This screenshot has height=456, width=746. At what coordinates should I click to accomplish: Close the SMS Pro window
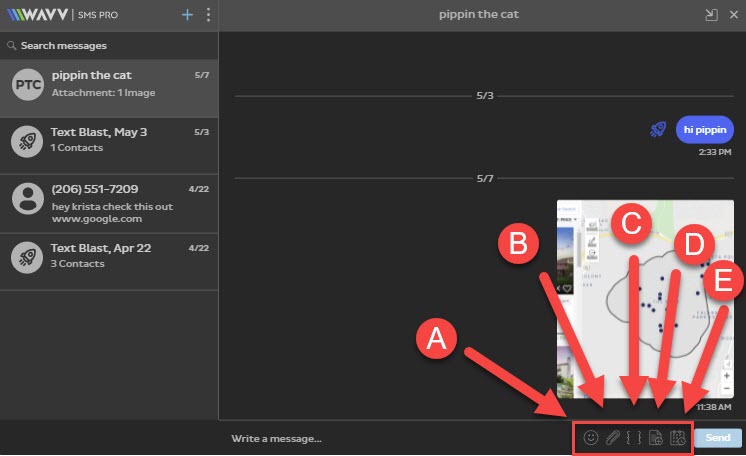(x=732, y=15)
